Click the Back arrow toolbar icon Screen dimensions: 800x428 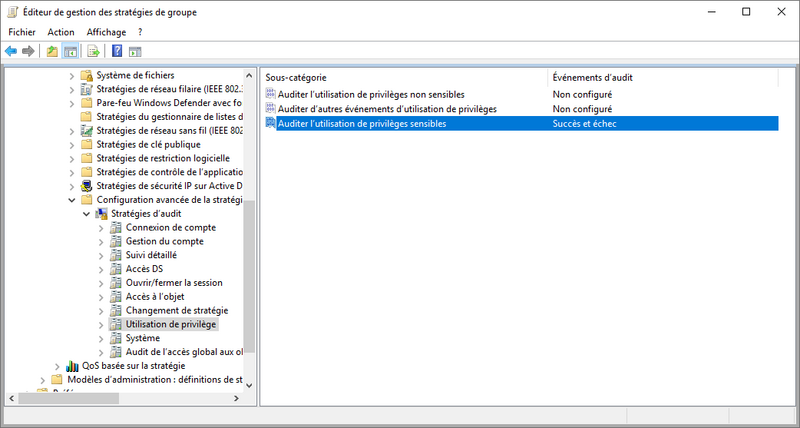[x=11, y=51]
